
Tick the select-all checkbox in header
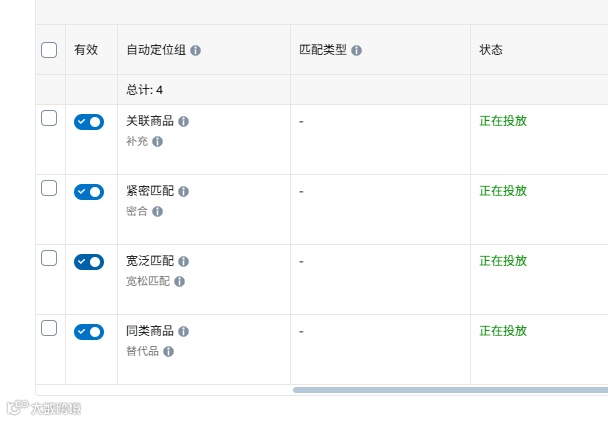click(x=49, y=50)
